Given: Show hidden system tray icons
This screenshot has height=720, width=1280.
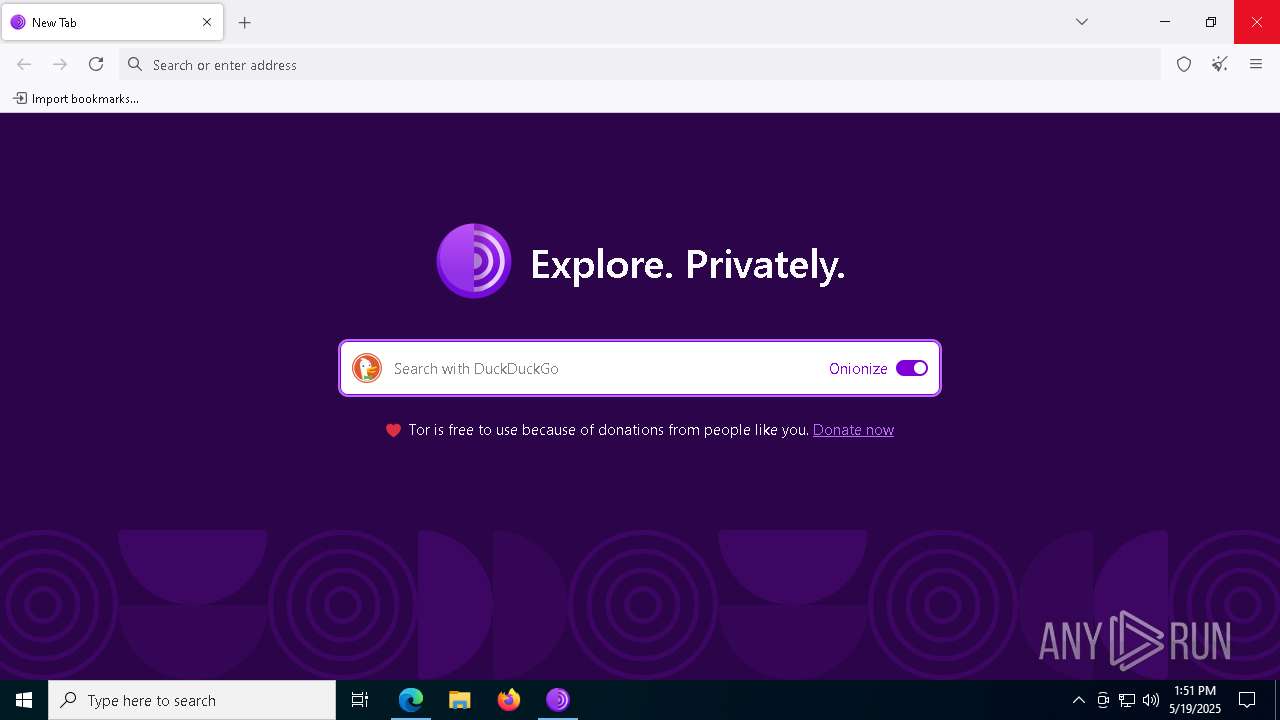Looking at the screenshot, I should click(1078, 700).
